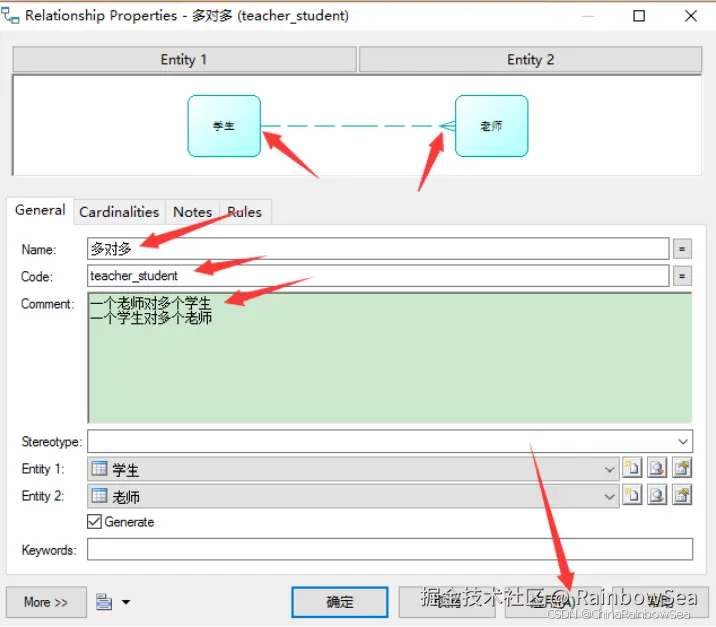Viewport: 716px width, 627px height.
Task: Click the Create icon next to Entity 2
Action: coord(632,495)
